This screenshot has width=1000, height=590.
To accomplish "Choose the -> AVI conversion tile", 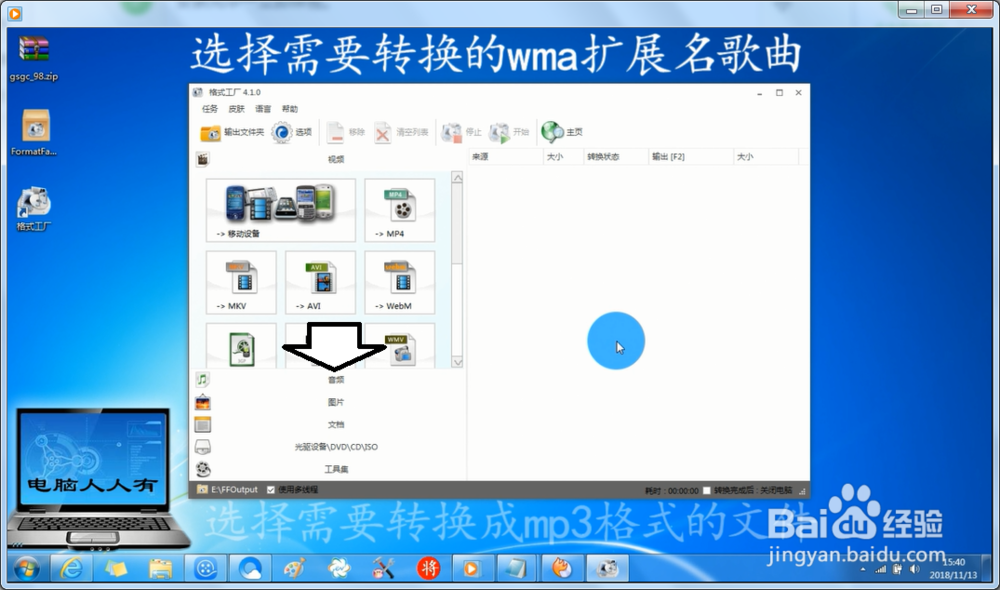I will 320,282.
